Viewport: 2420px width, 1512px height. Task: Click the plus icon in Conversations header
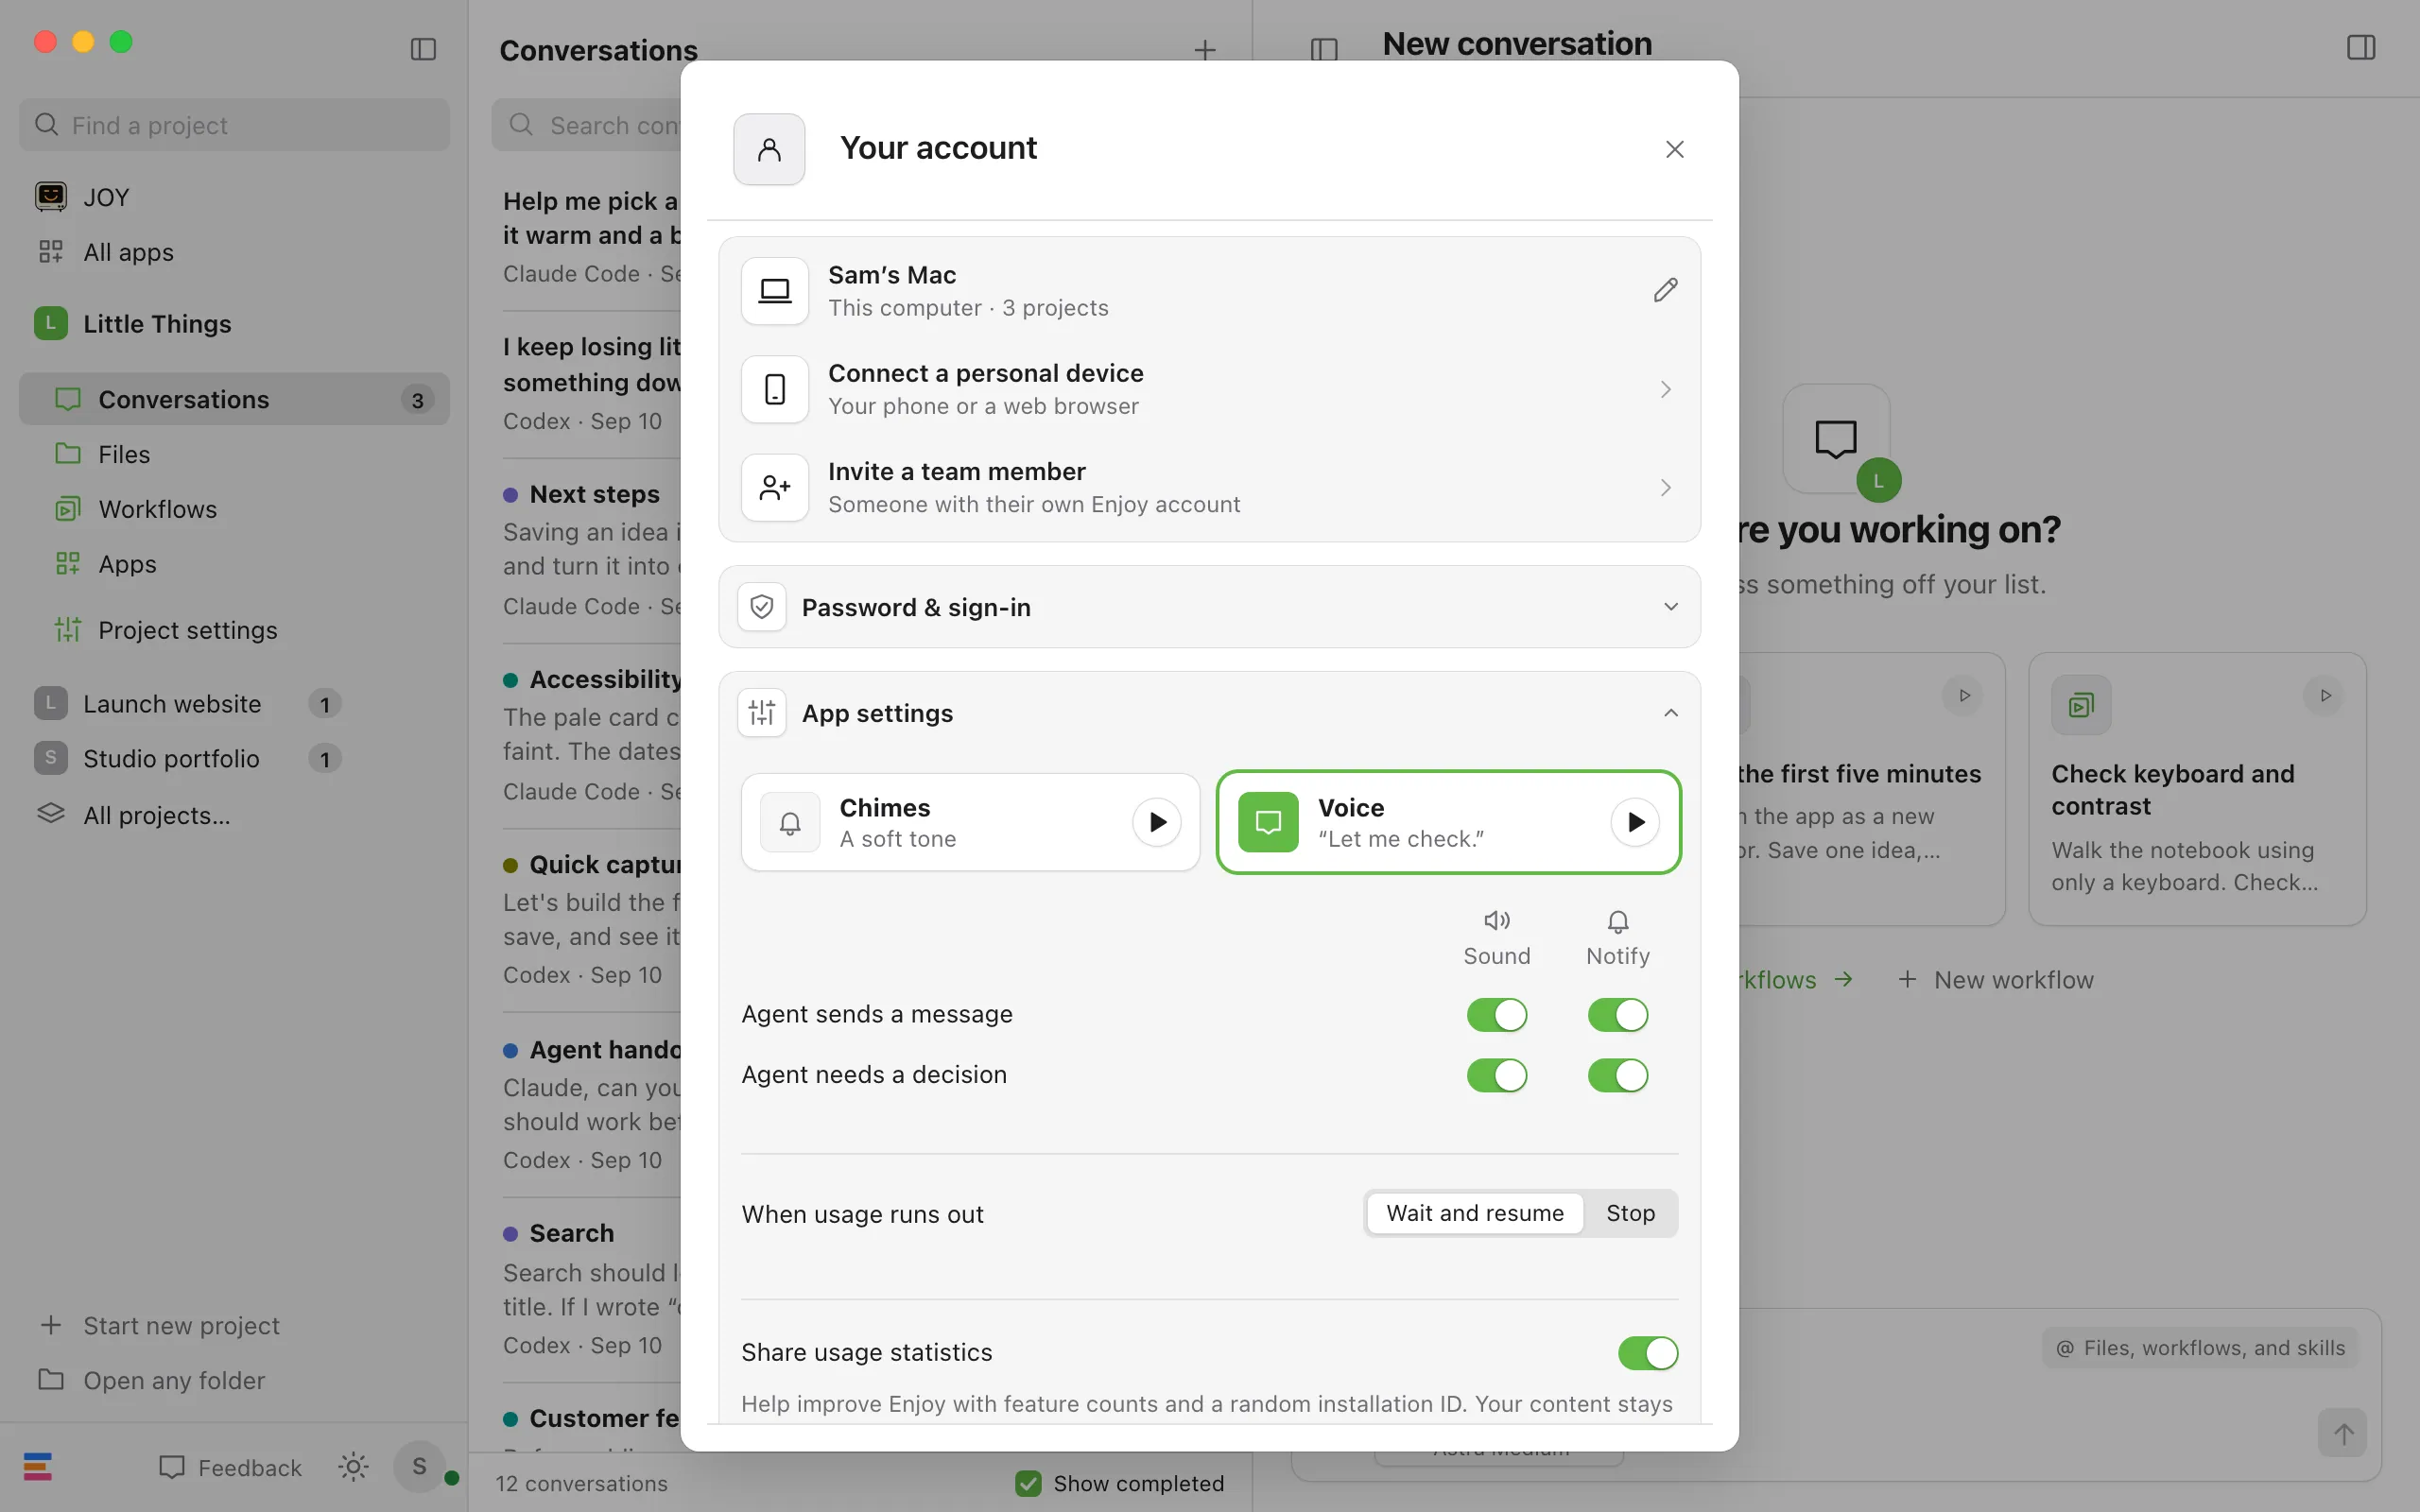tap(1205, 50)
